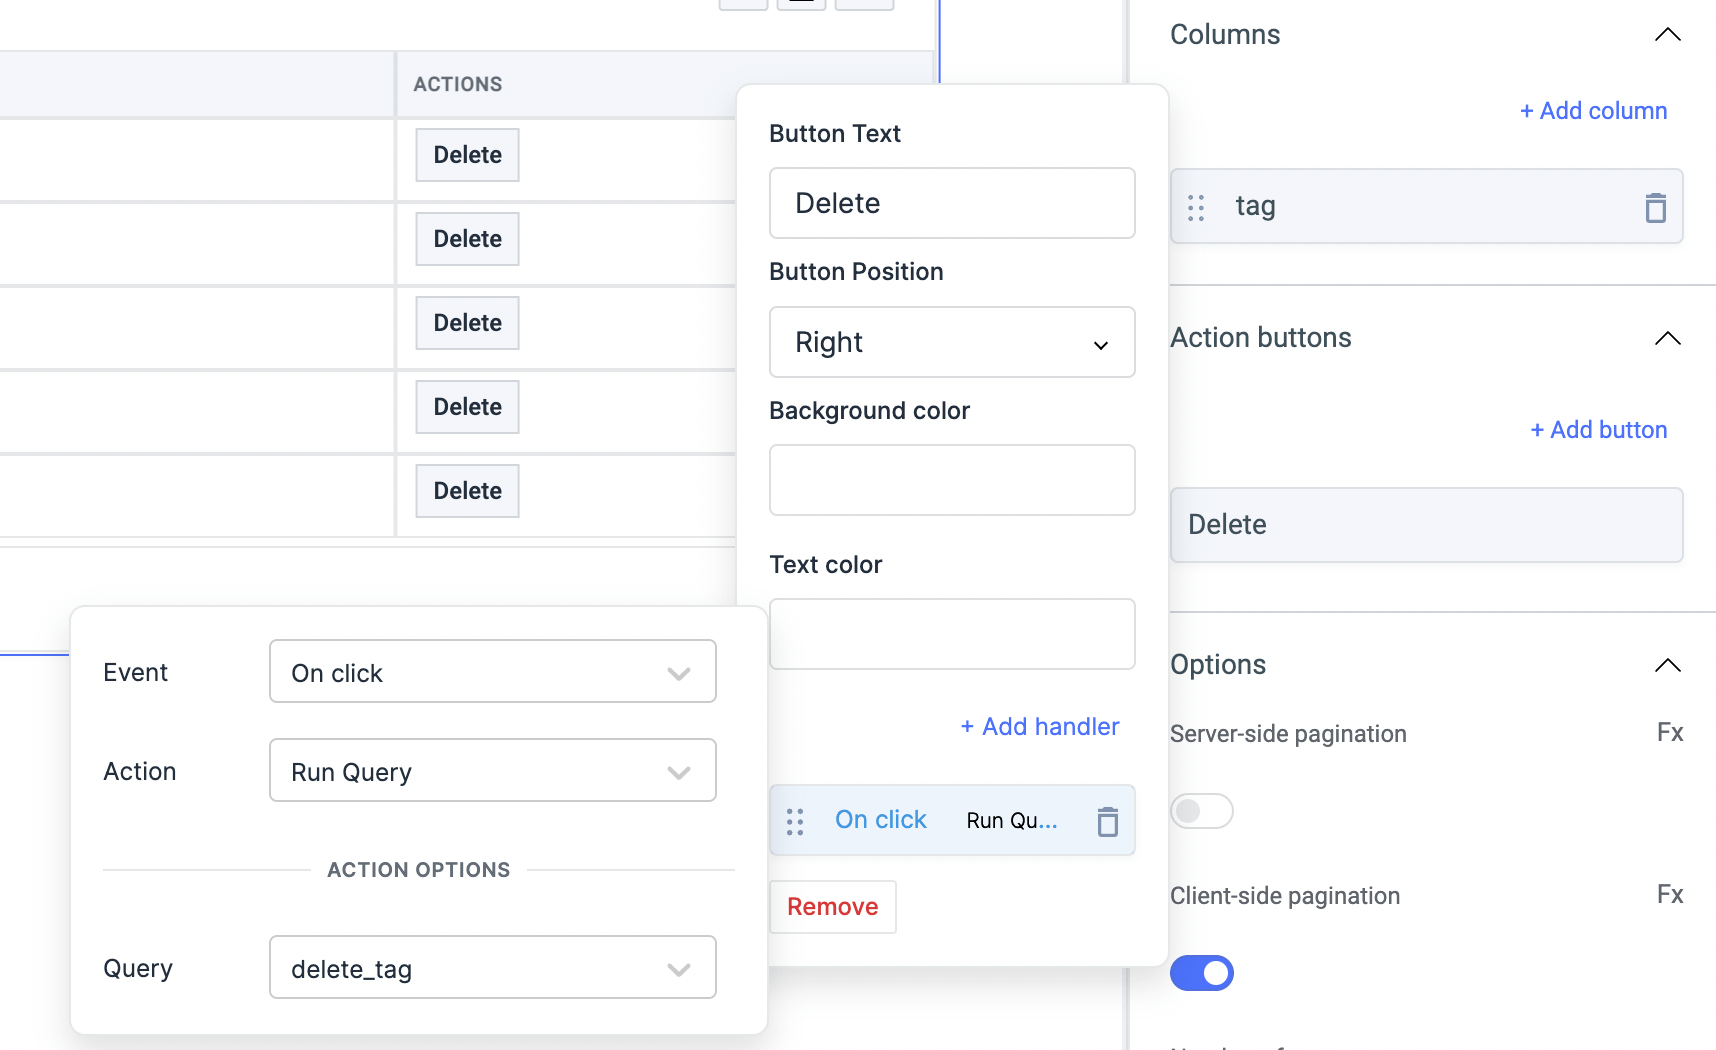The height and width of the screenshot is (1050, 1716).
Task: Grab the drag handle of On click handler
Action: [x=795, y=821]
